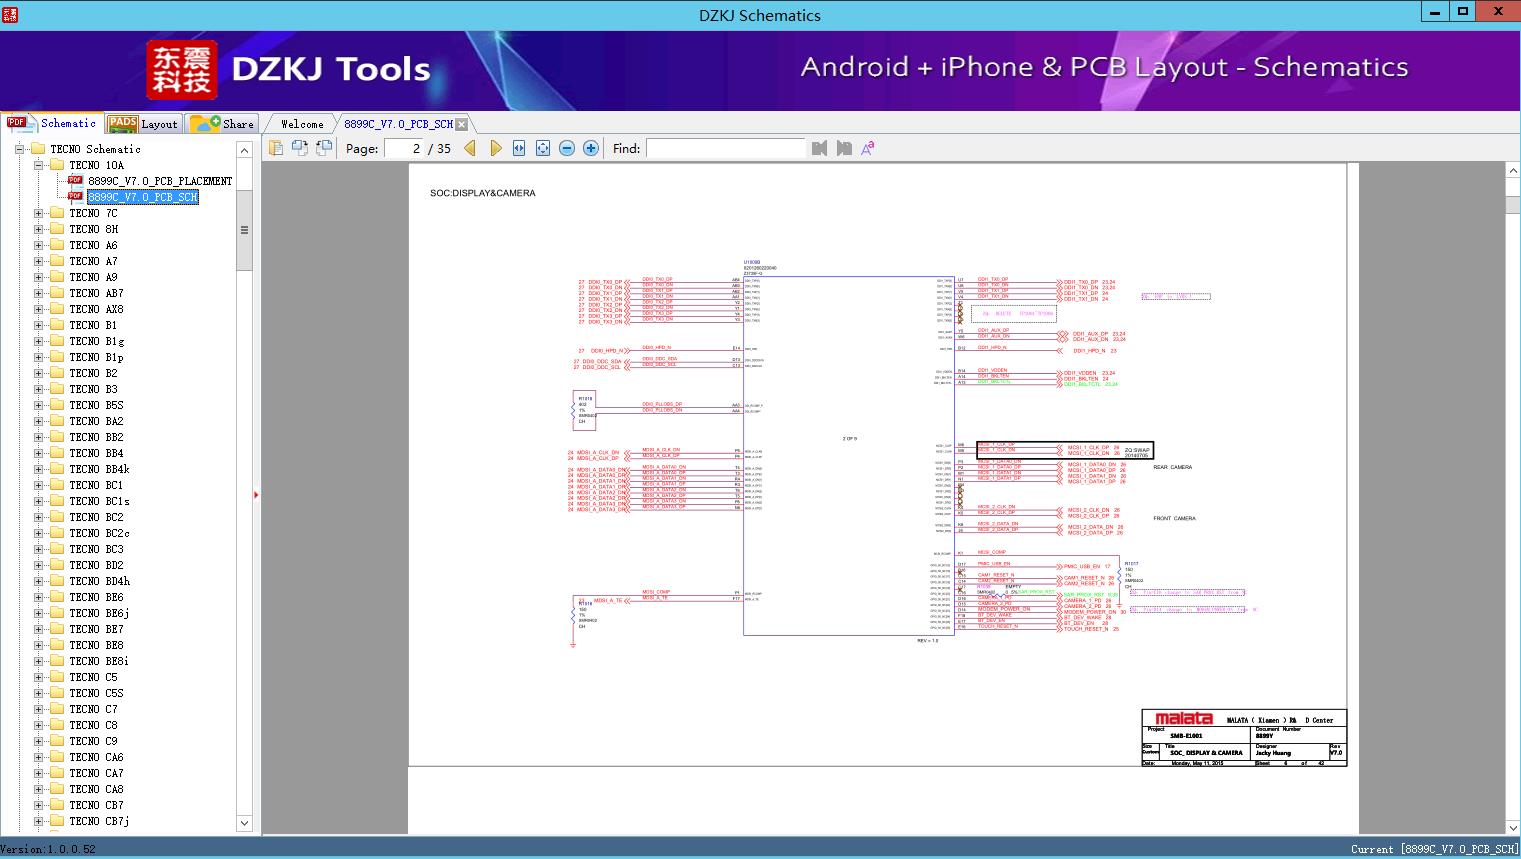Screen dimensions: 1521x859
Task: Click the find next match icon
Action: coord(844,148)
